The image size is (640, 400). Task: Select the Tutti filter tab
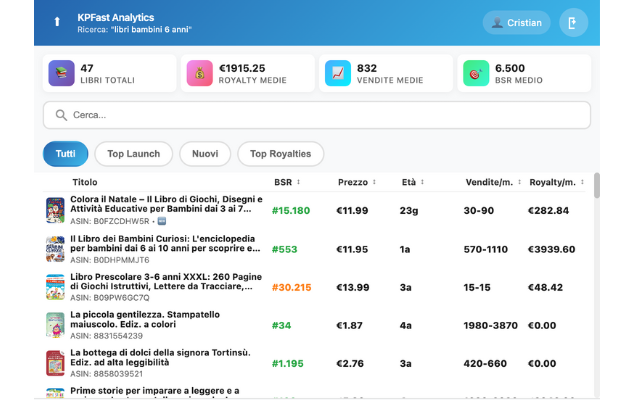click(65, 154)
